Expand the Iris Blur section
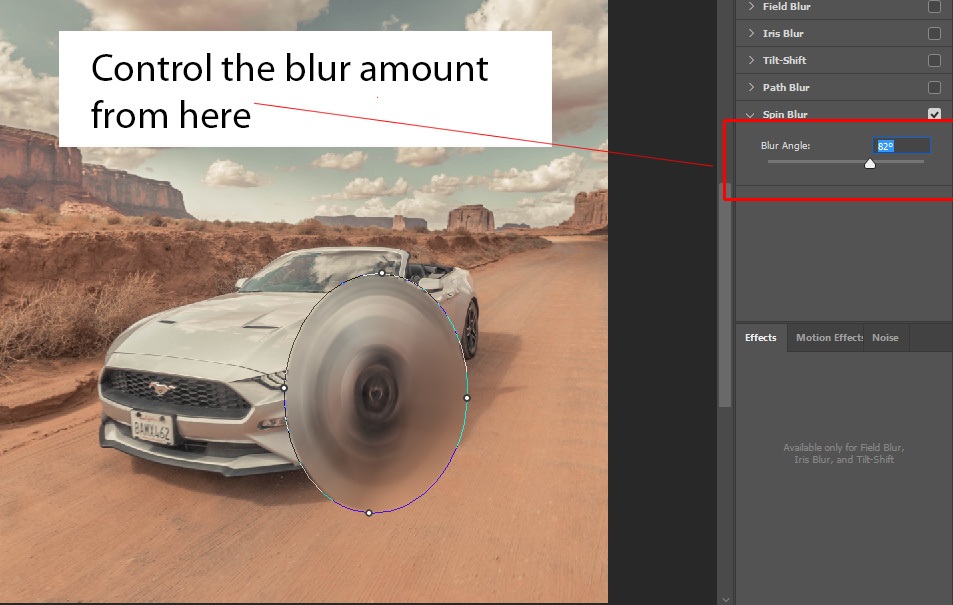953x605 pixels. click(x=751, y=34)
